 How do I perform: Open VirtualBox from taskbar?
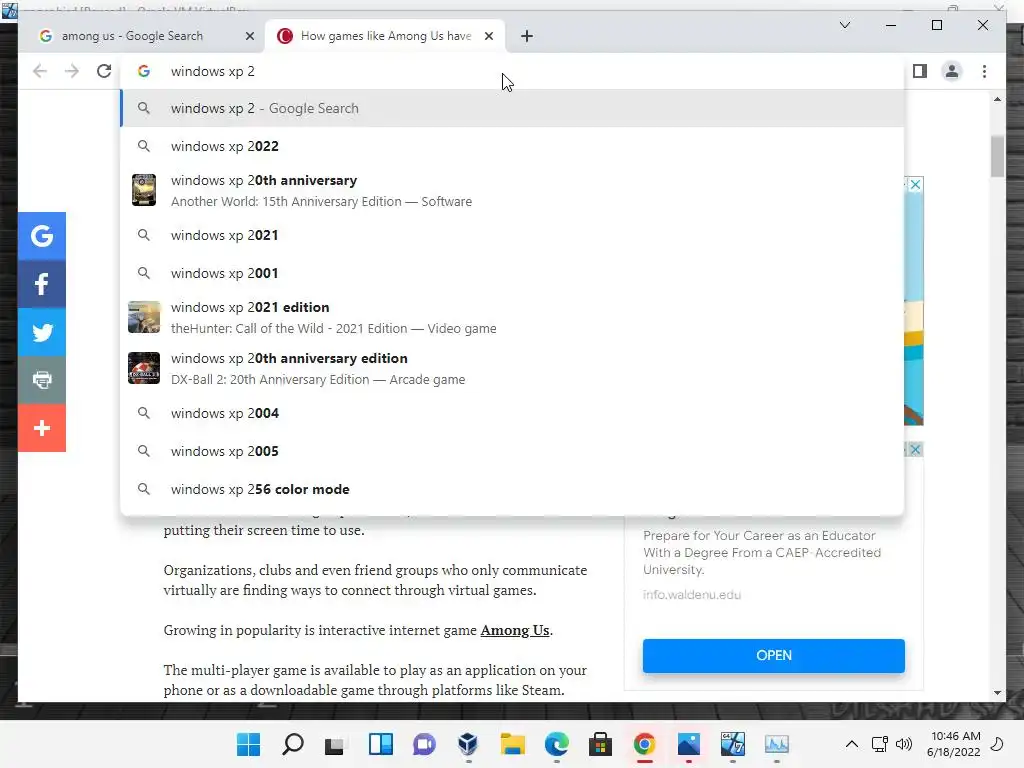tap(468, 744)
